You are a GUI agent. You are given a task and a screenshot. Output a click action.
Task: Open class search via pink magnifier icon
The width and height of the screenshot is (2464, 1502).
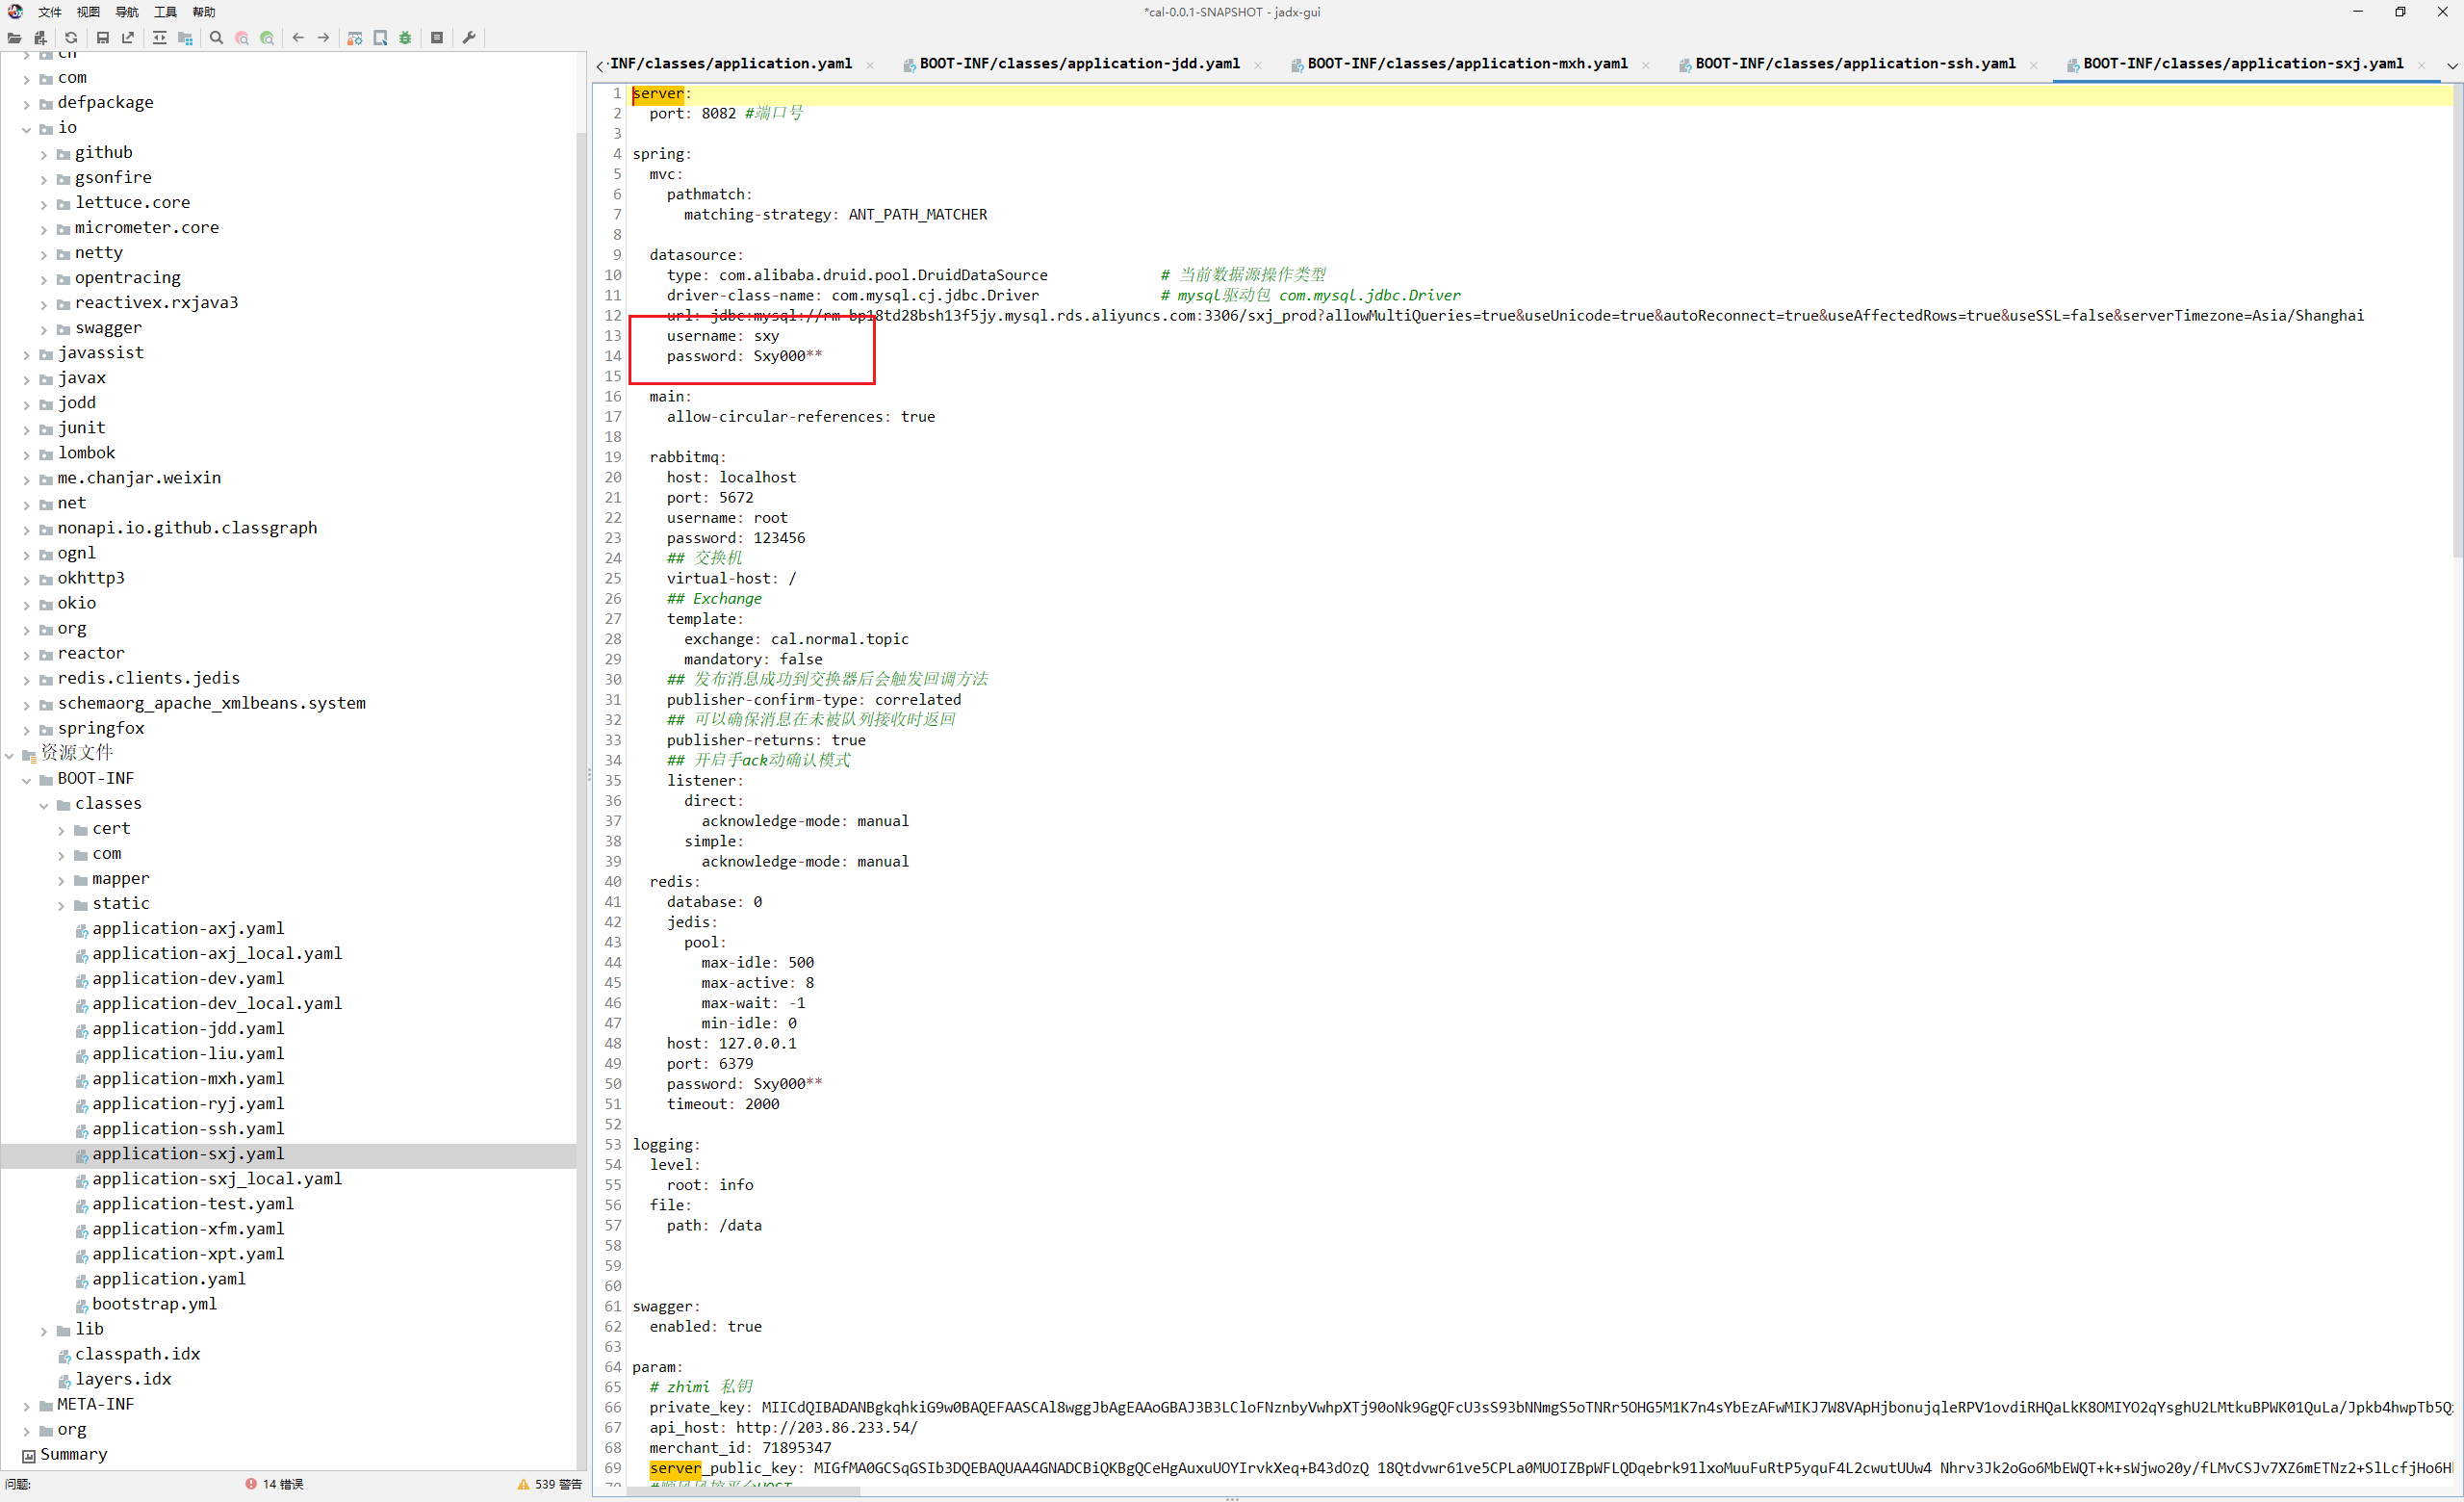coord(242,38)
